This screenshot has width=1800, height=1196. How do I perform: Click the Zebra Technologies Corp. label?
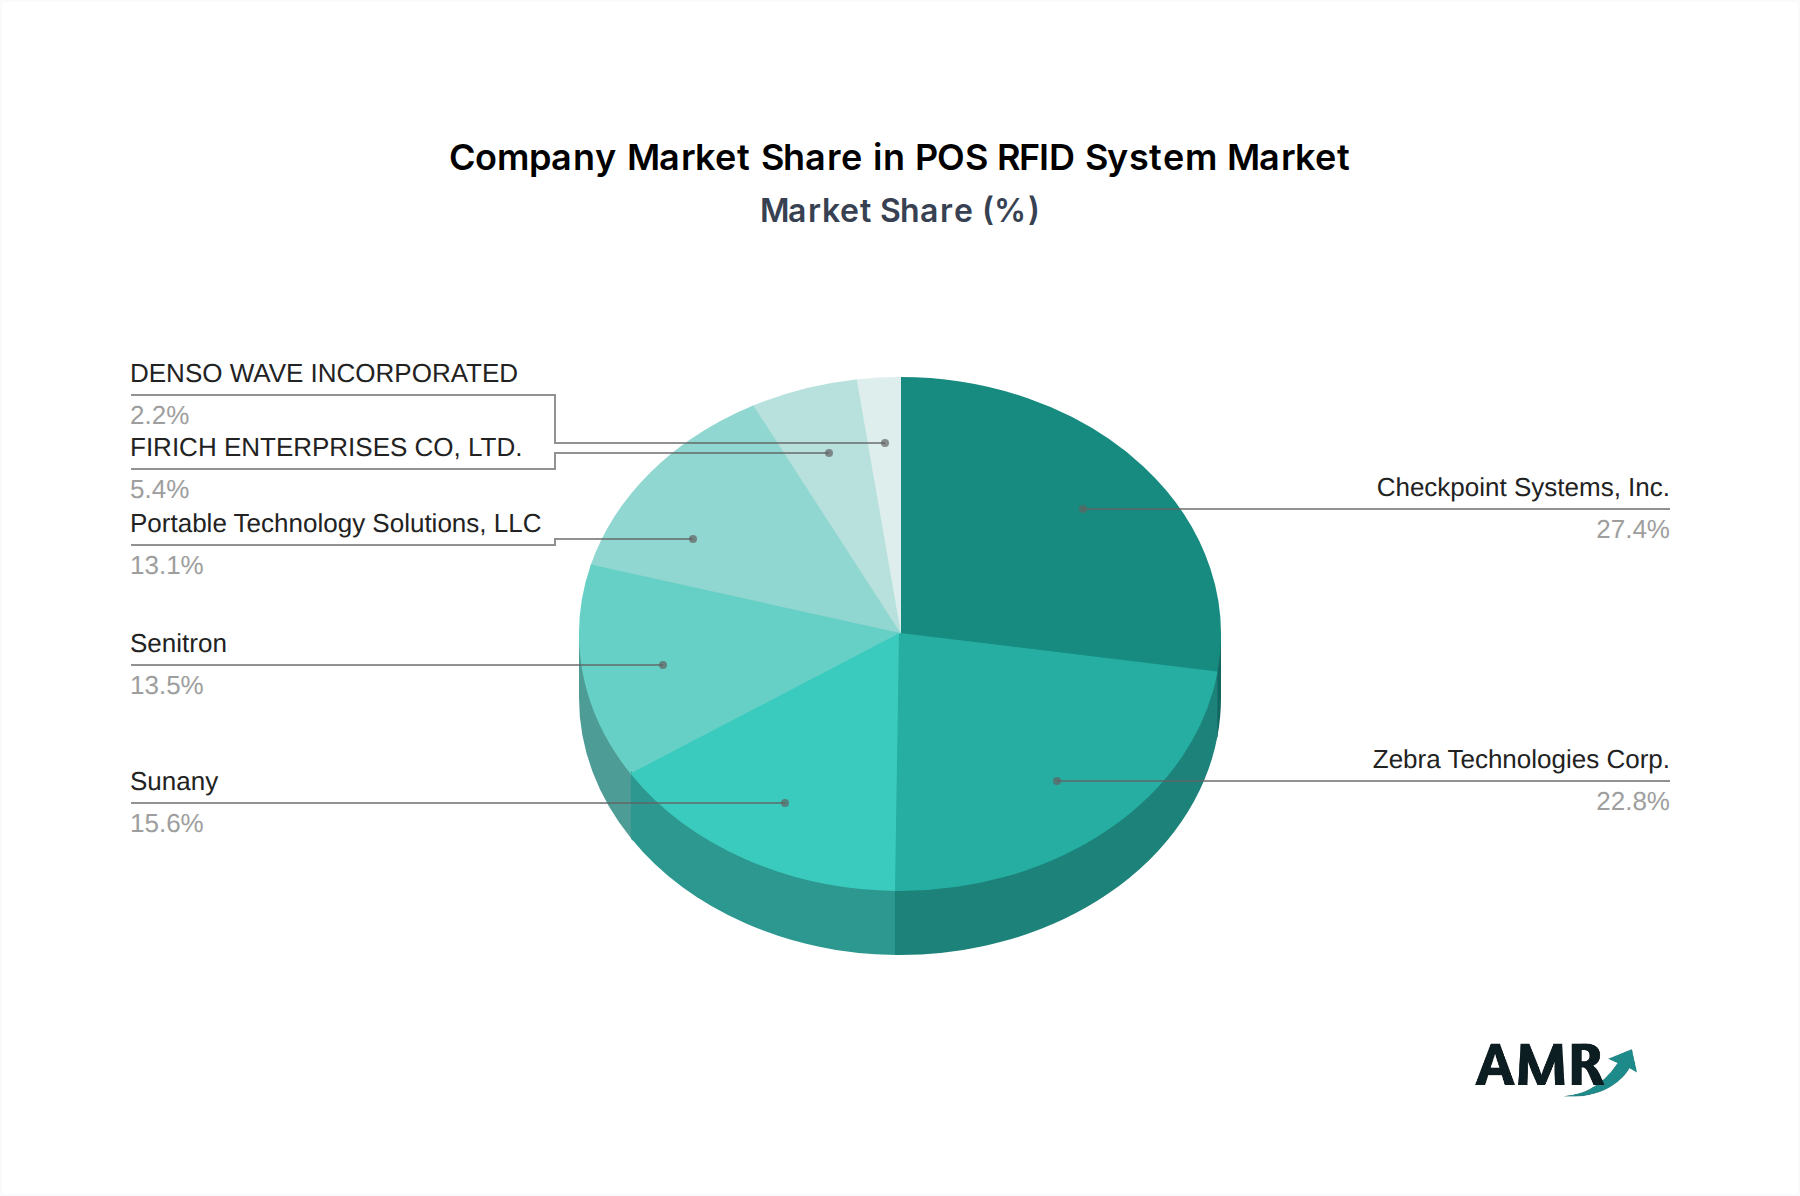coord(1520,760)
